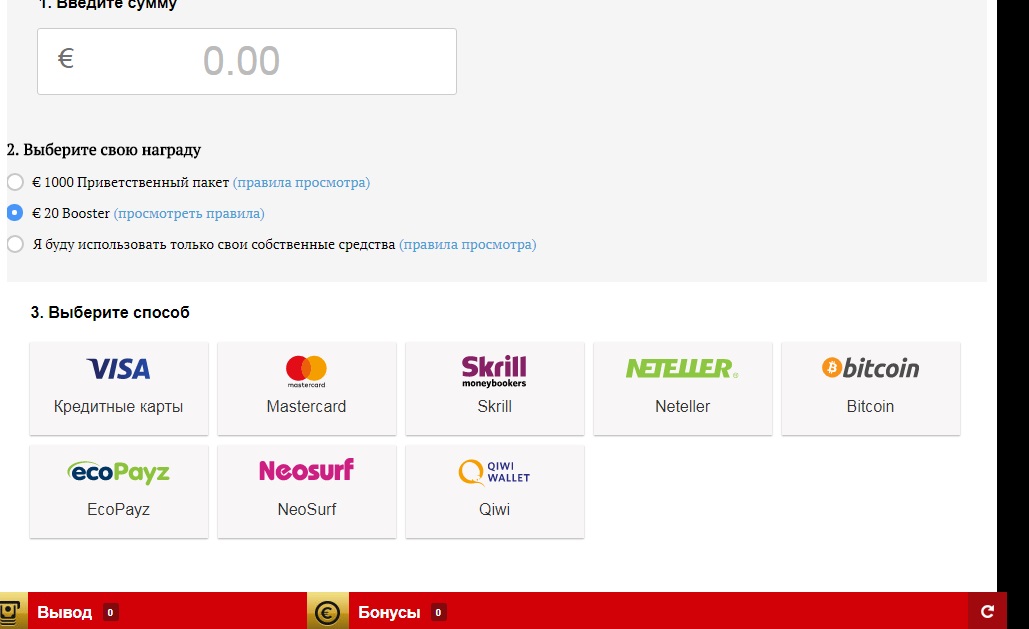1029x629 pixels.
Task: Select Mastercard as the payment method
Action: pyautogui.click(x=306, y=388)
